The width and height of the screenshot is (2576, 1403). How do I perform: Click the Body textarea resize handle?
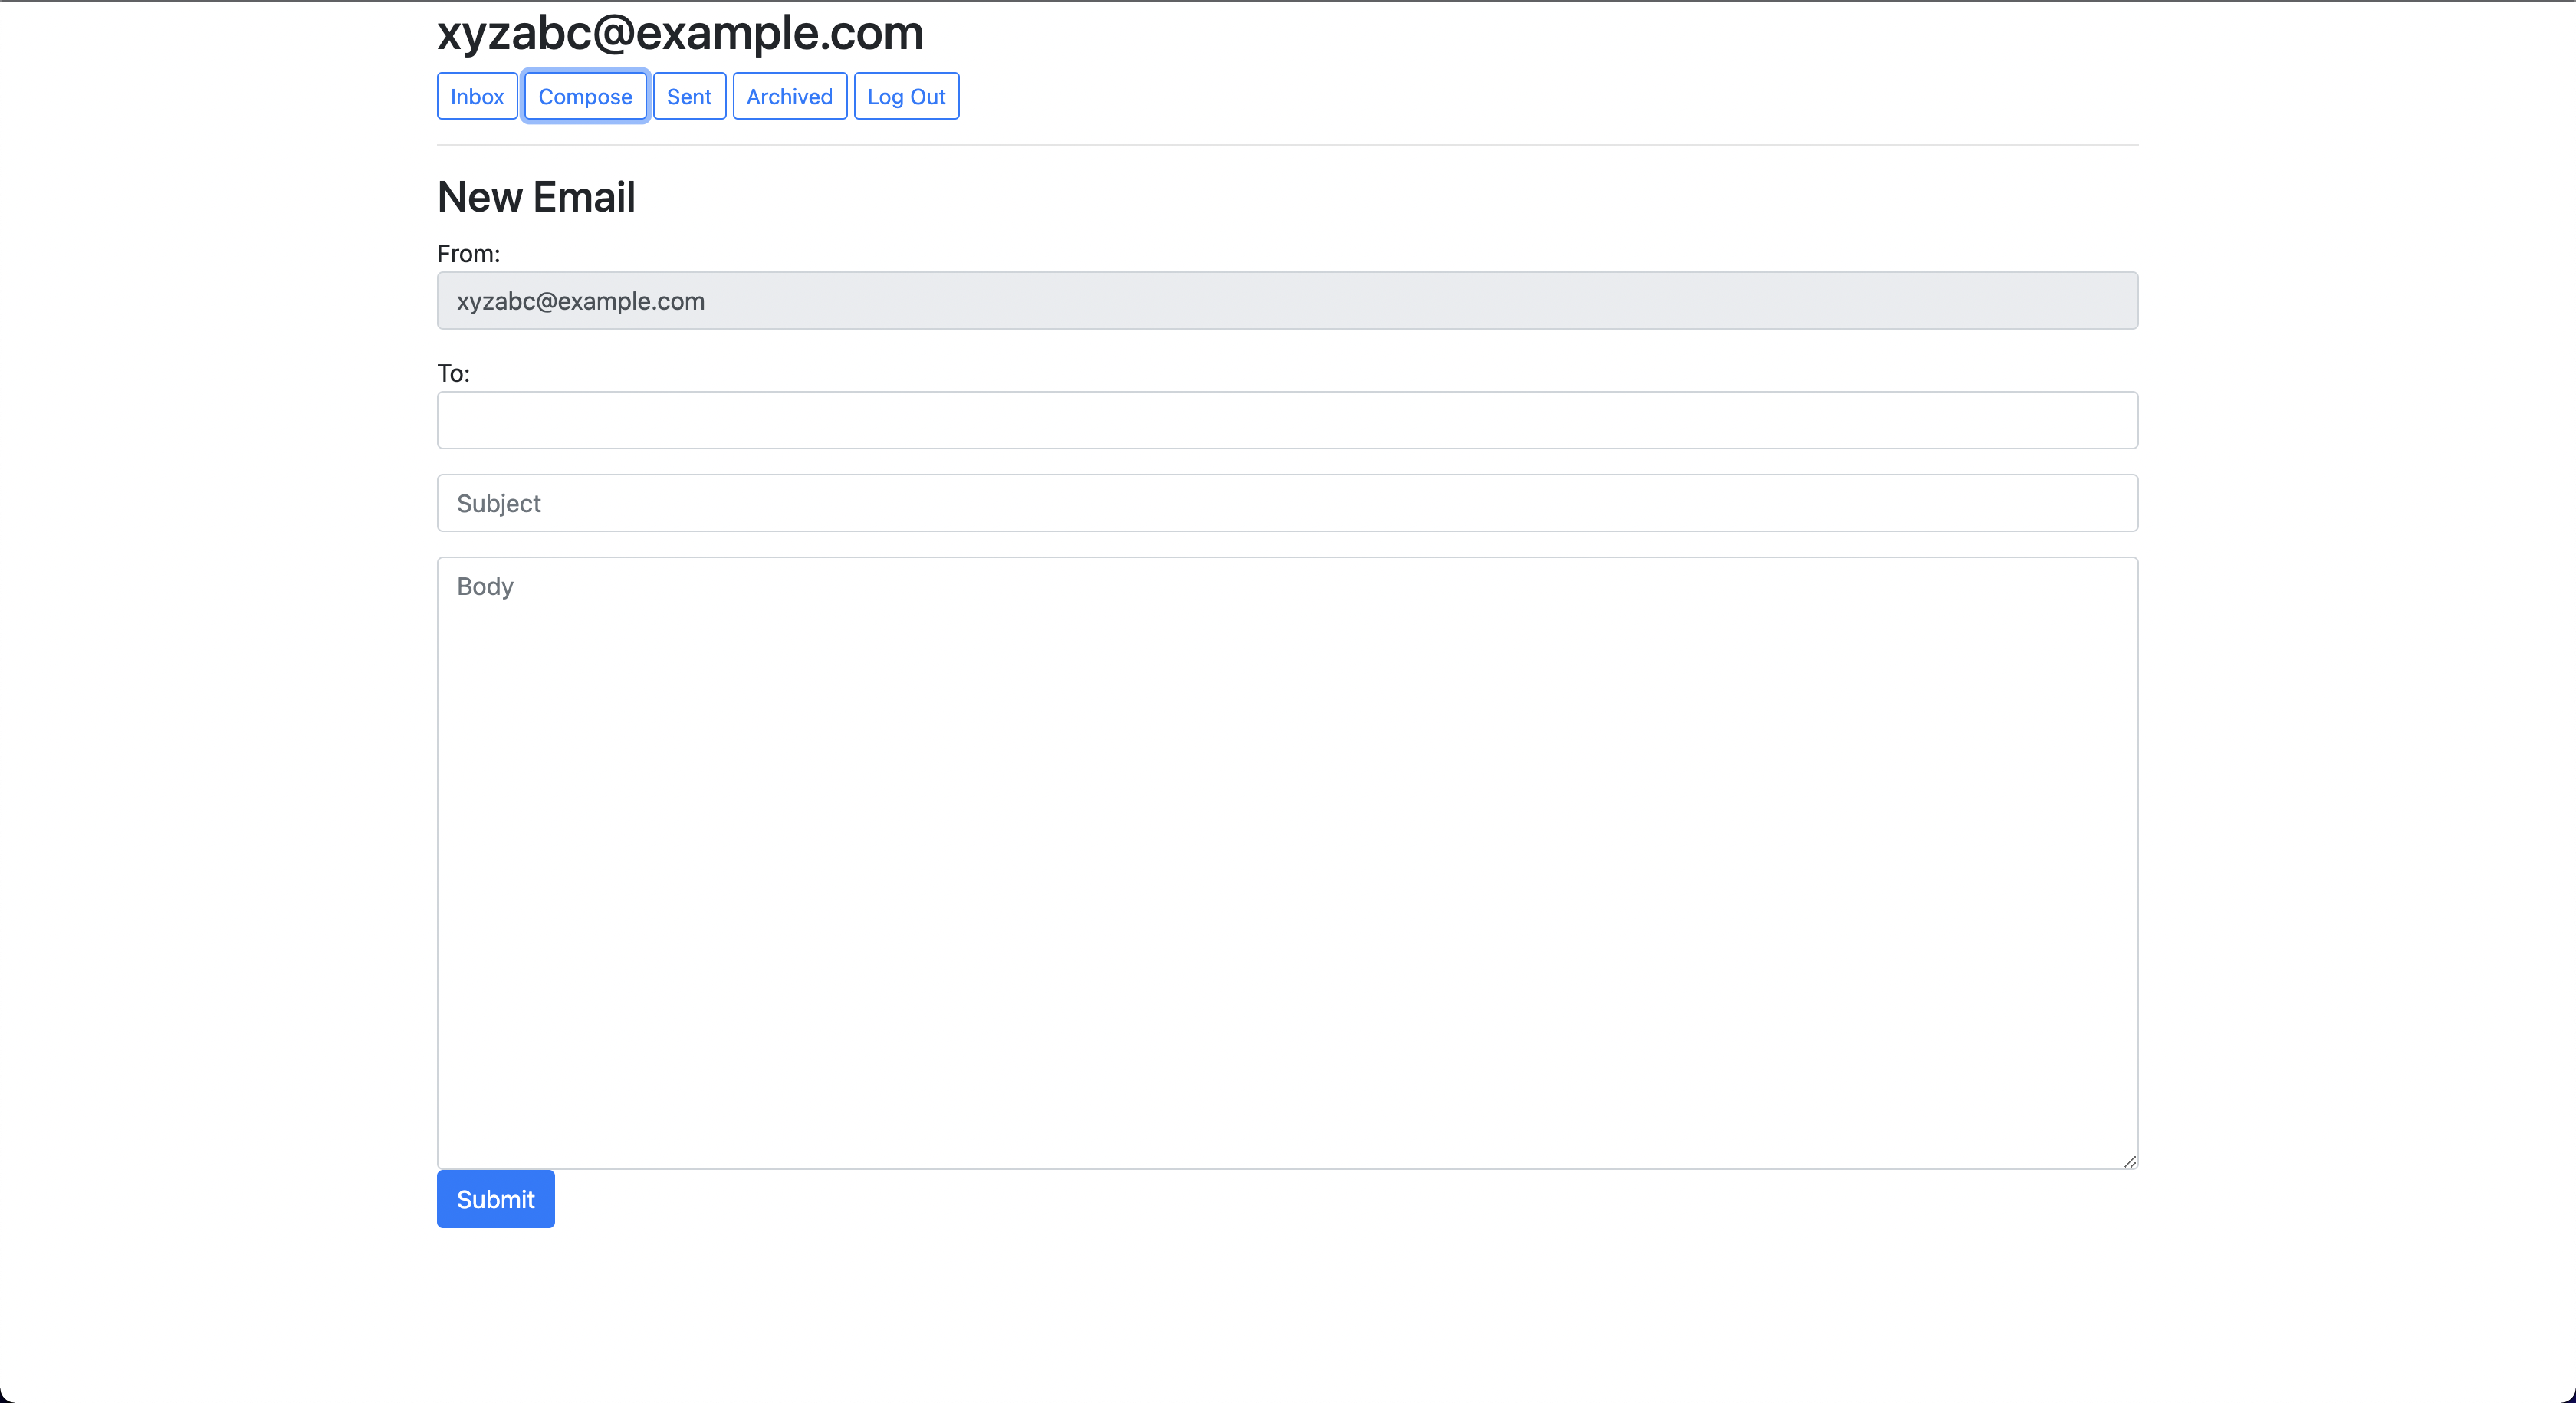(x=2130, y=1161)
